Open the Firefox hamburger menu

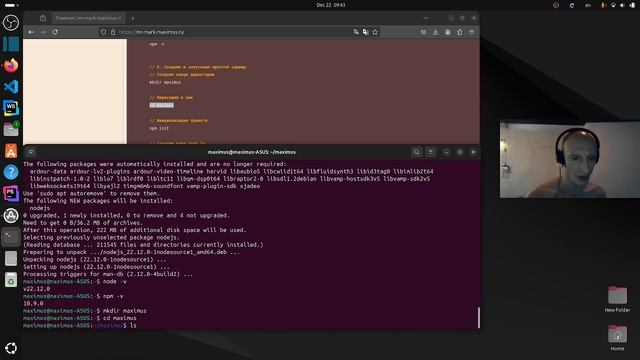point(472,32)
